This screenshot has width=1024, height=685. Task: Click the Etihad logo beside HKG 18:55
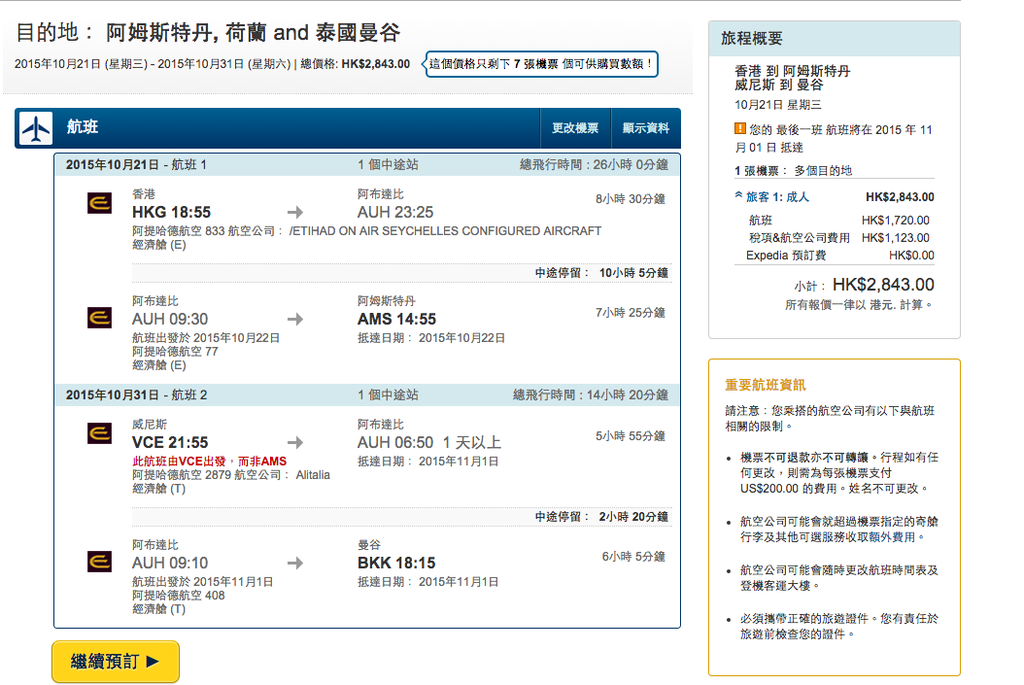99,203
